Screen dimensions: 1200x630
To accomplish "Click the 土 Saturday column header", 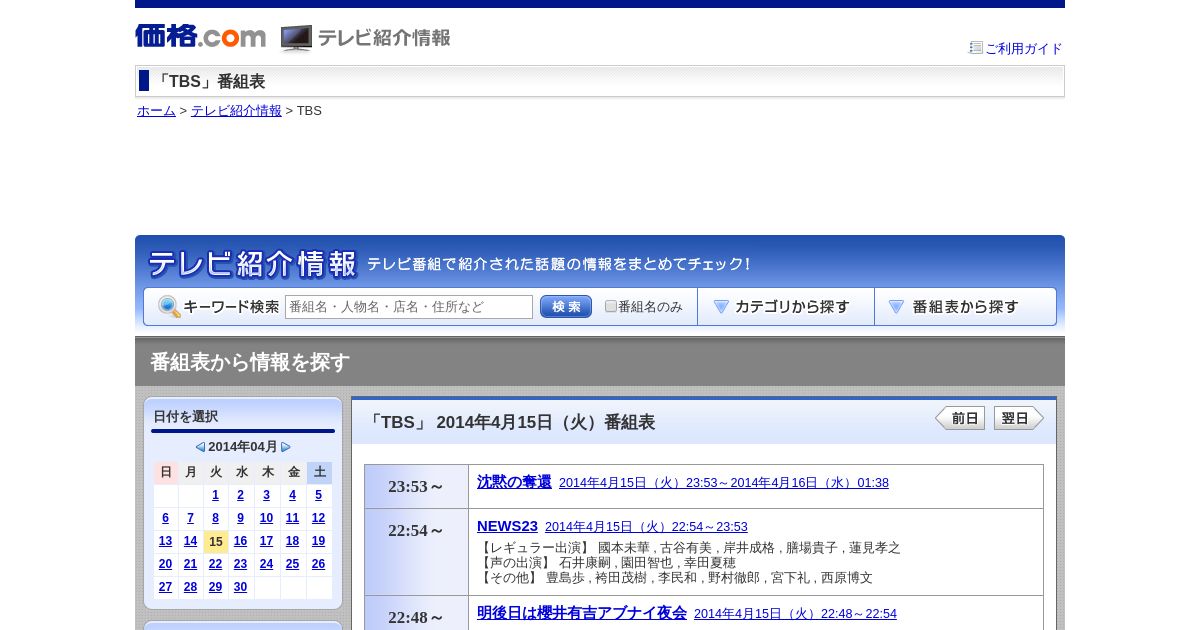I will click(x=319, y=472).
